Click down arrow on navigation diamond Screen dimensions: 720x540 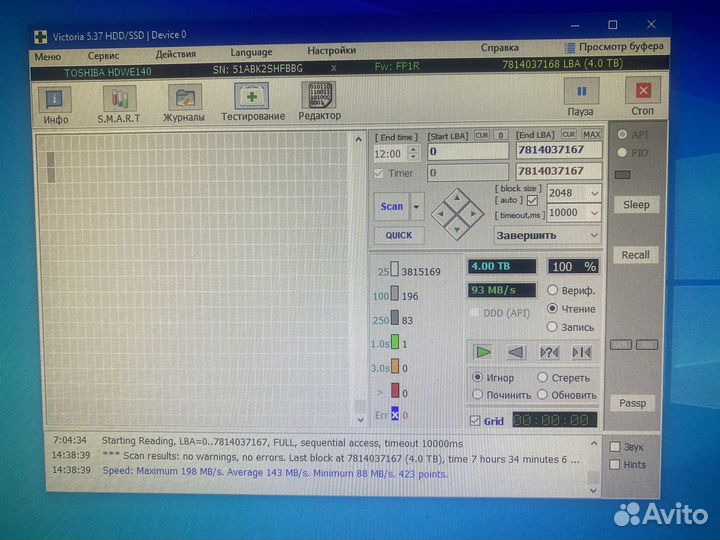coord(457,231)
